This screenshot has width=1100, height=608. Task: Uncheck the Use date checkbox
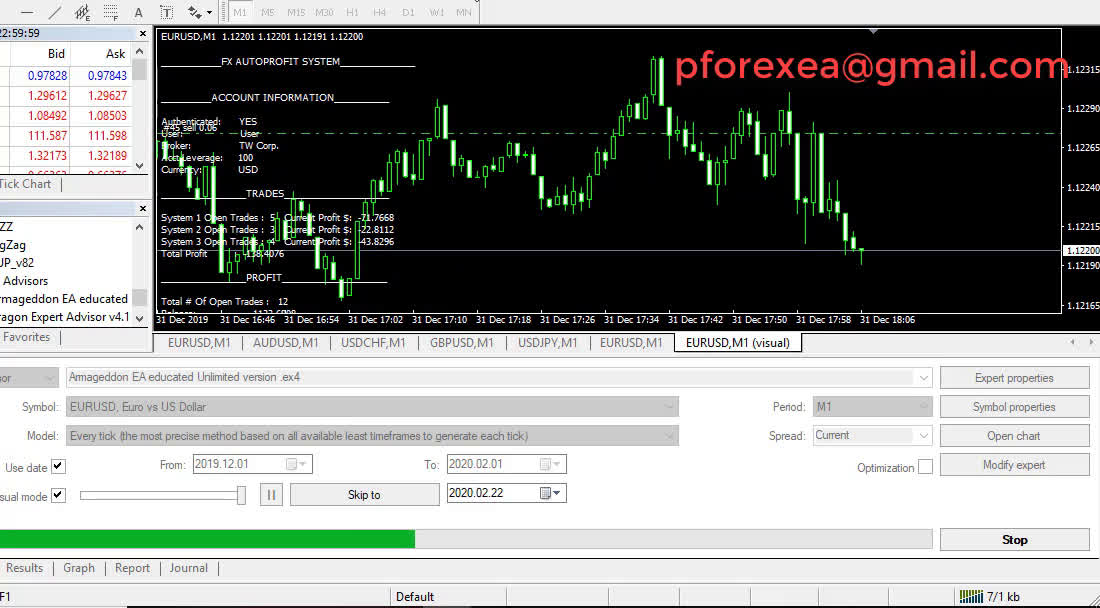point(58,466)
